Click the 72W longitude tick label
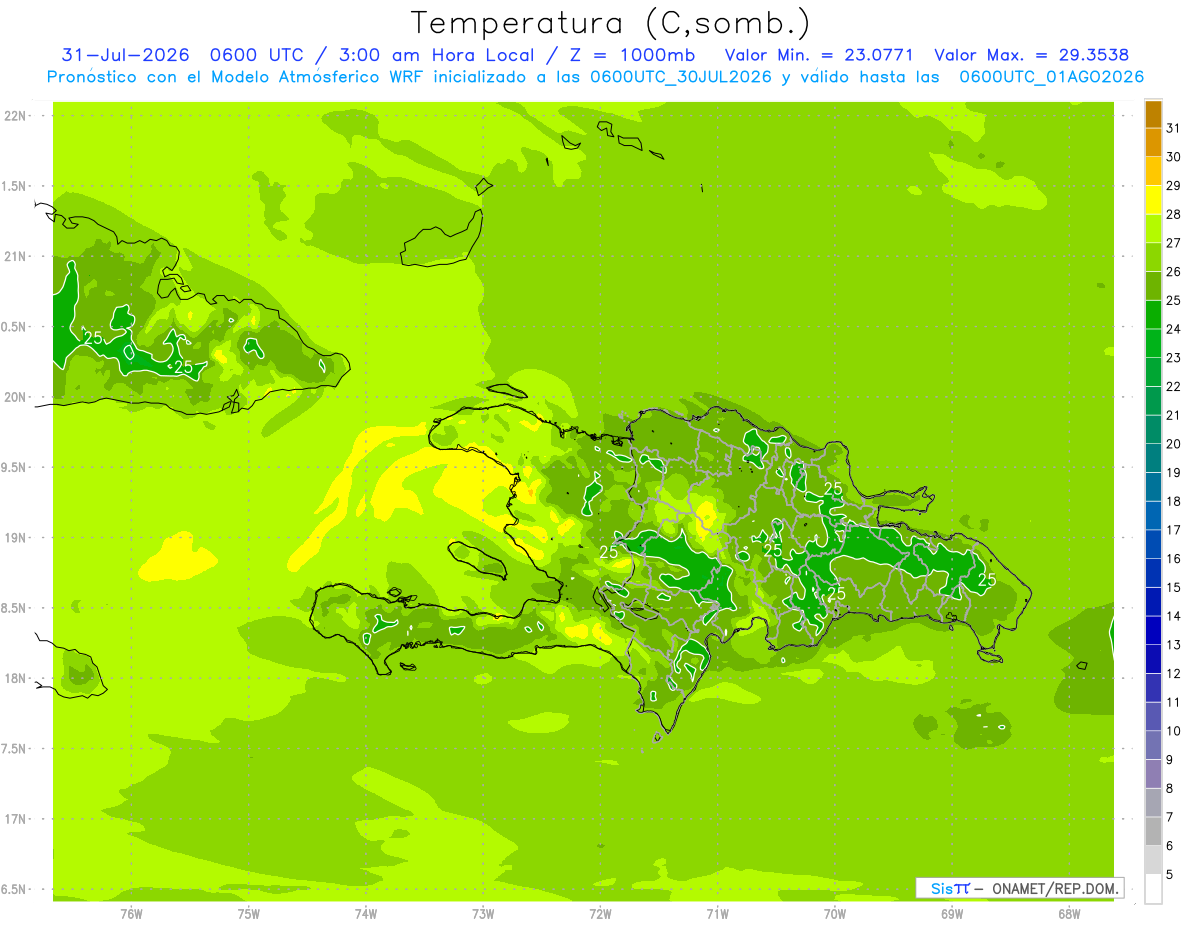This screenshot has height=927, width=1200. pos(600,913)
